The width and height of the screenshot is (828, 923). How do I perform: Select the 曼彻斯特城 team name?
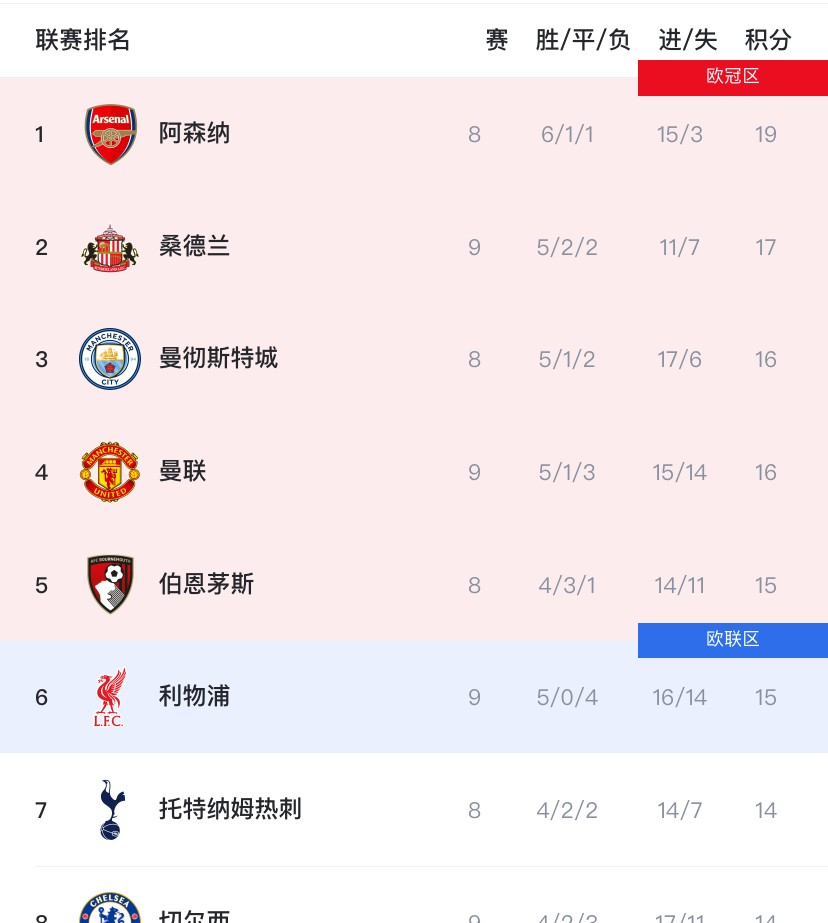tap(219, 358)
